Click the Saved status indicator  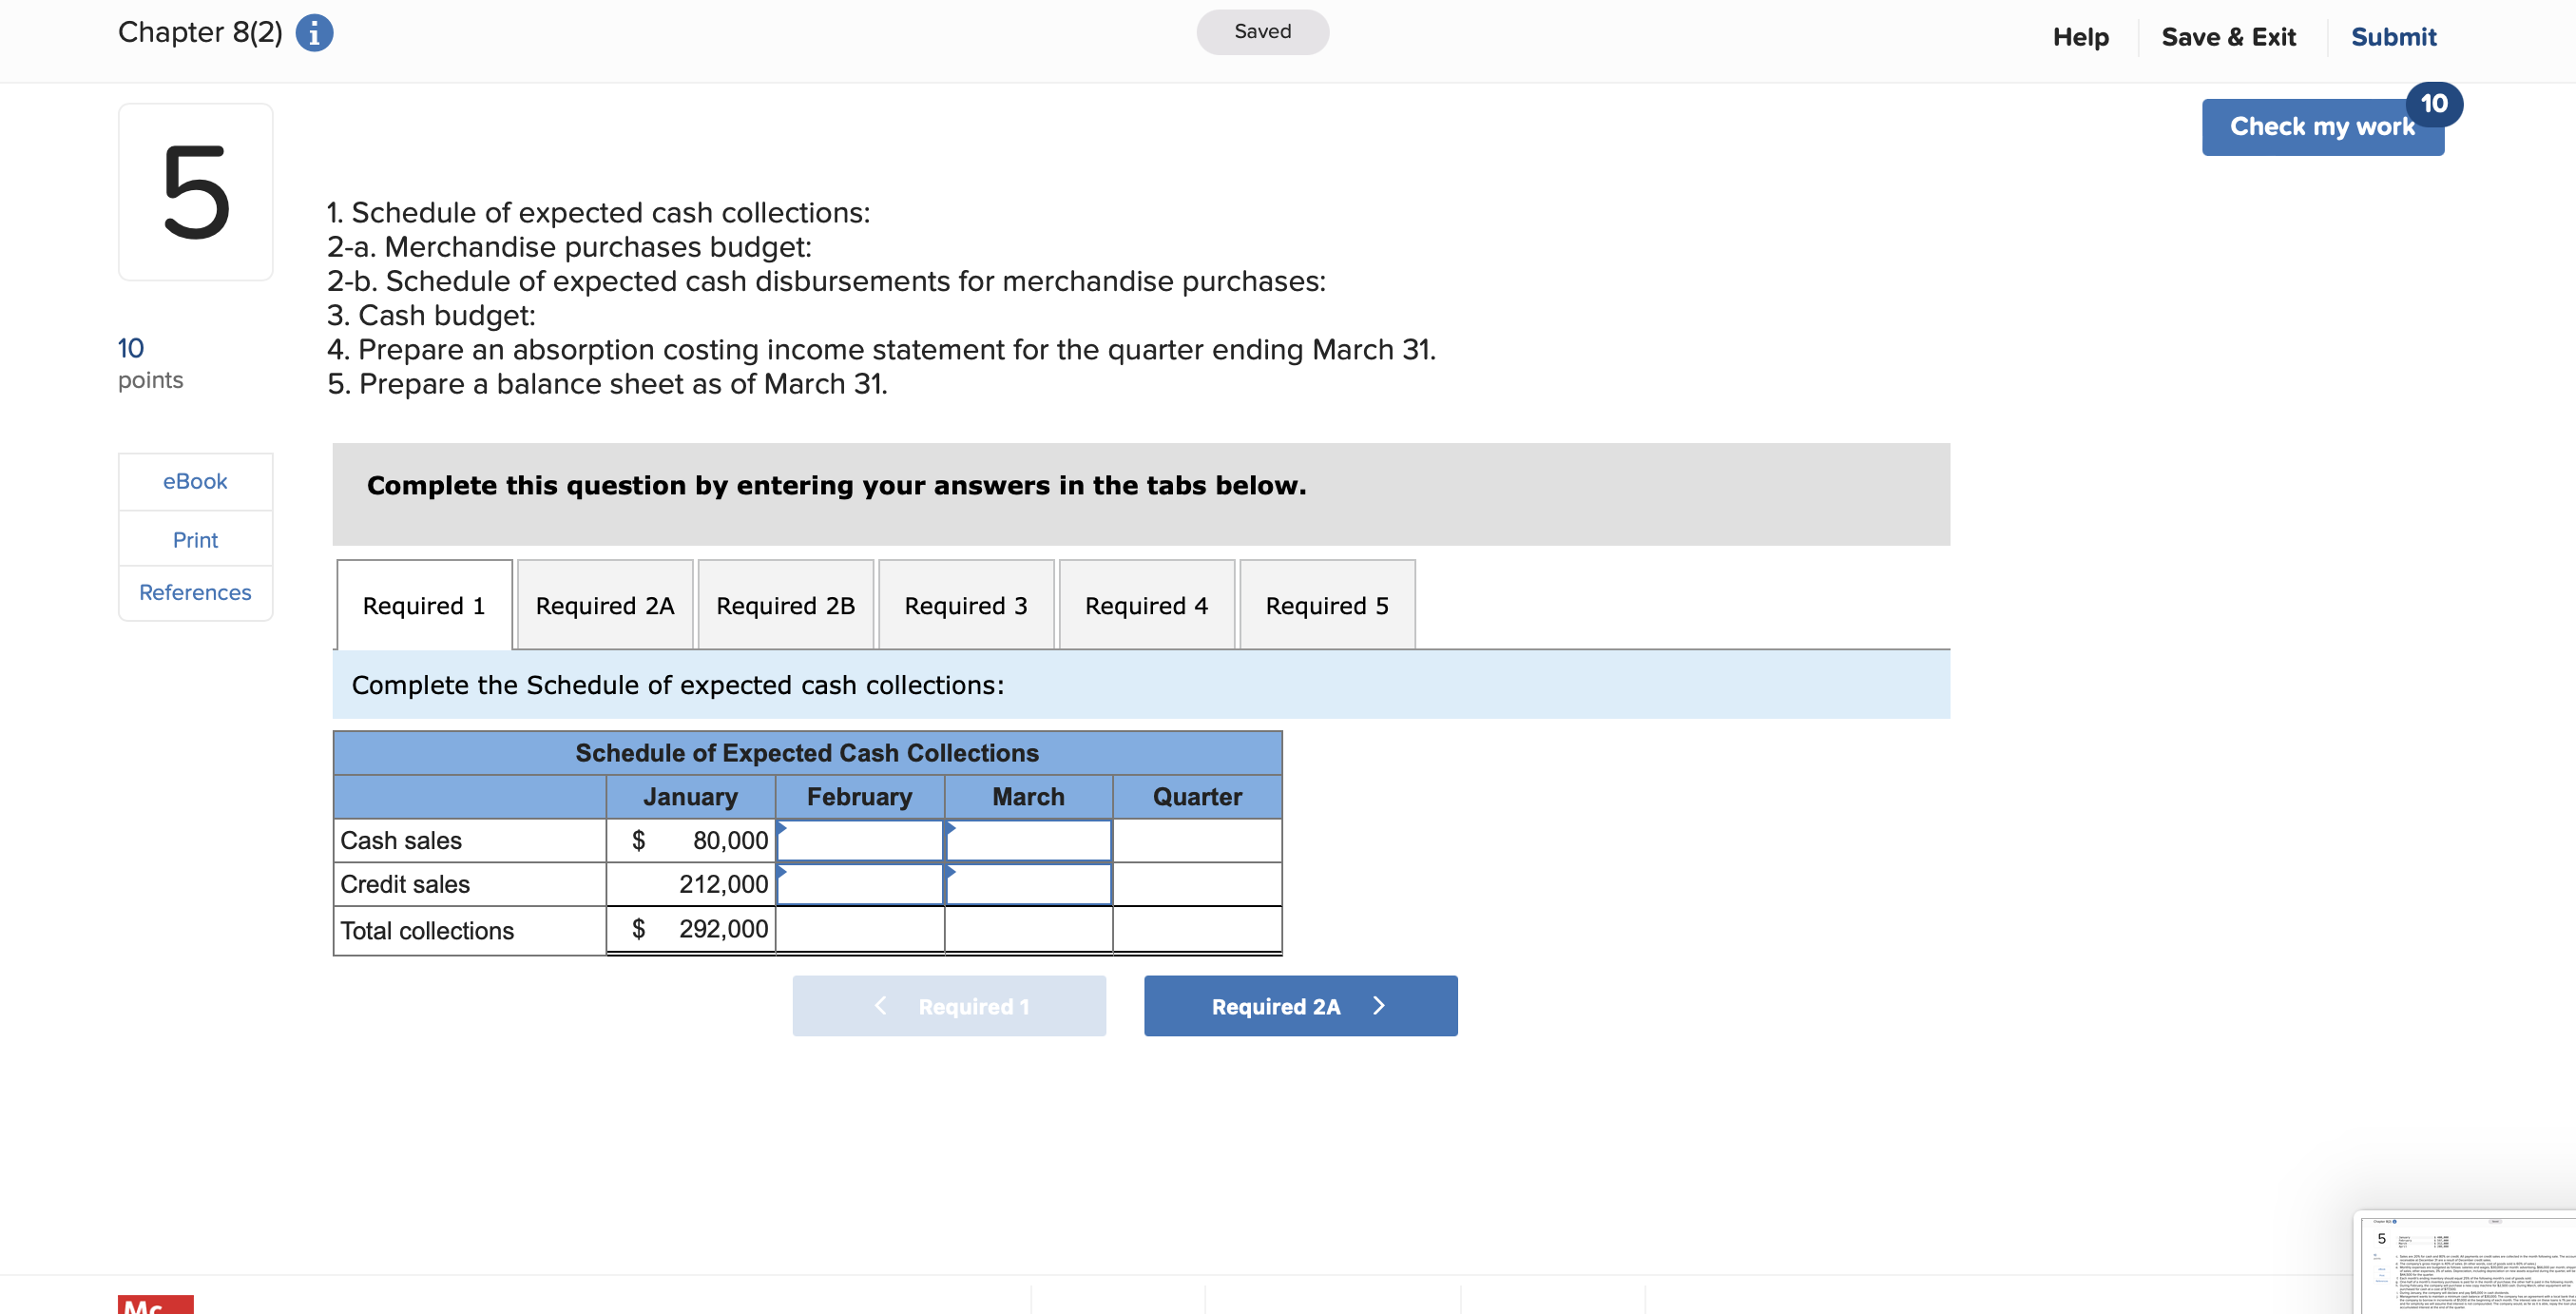(x=1262, y=32)
